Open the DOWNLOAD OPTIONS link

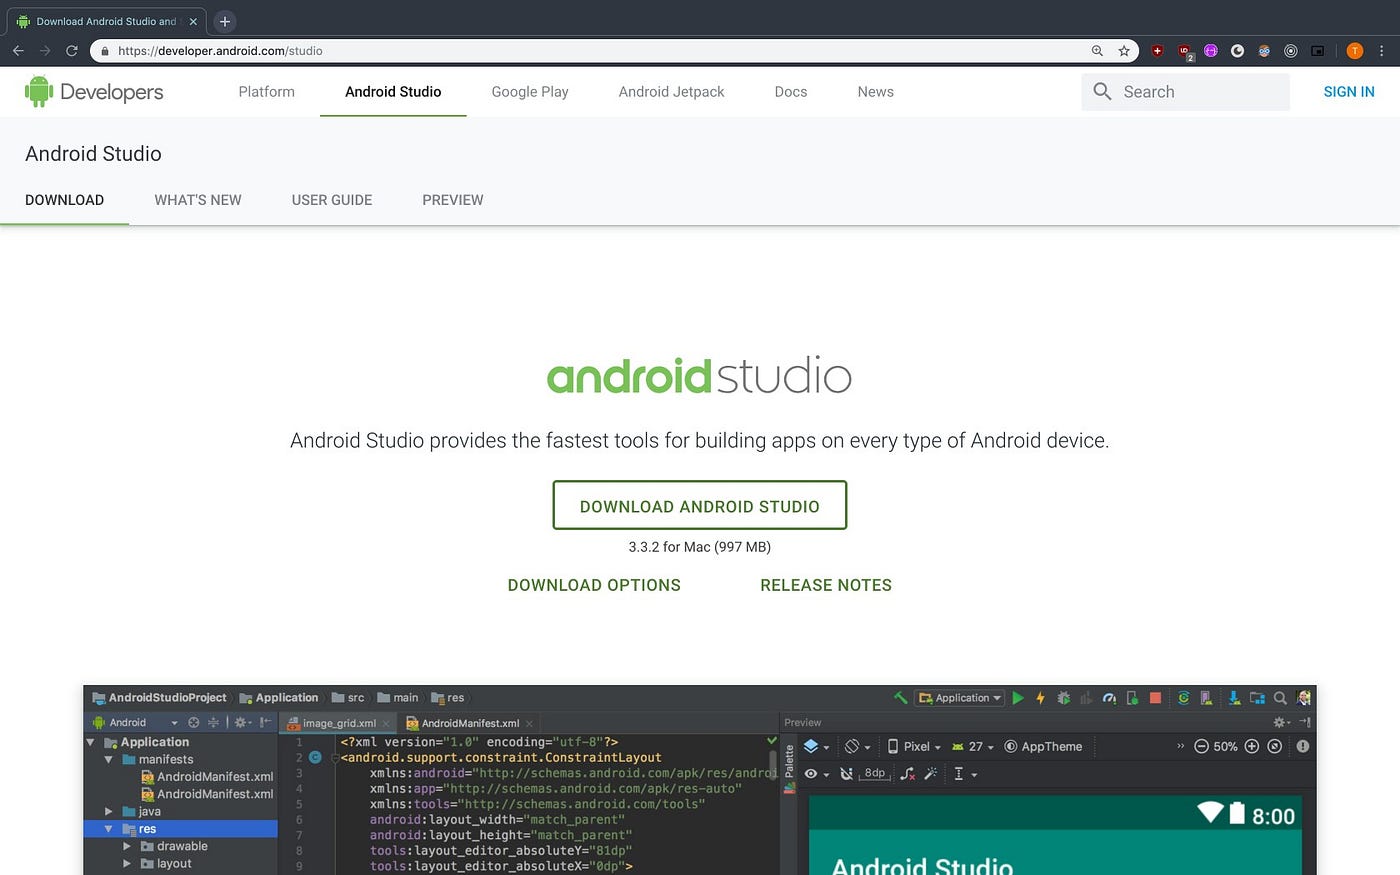[594, 586]
